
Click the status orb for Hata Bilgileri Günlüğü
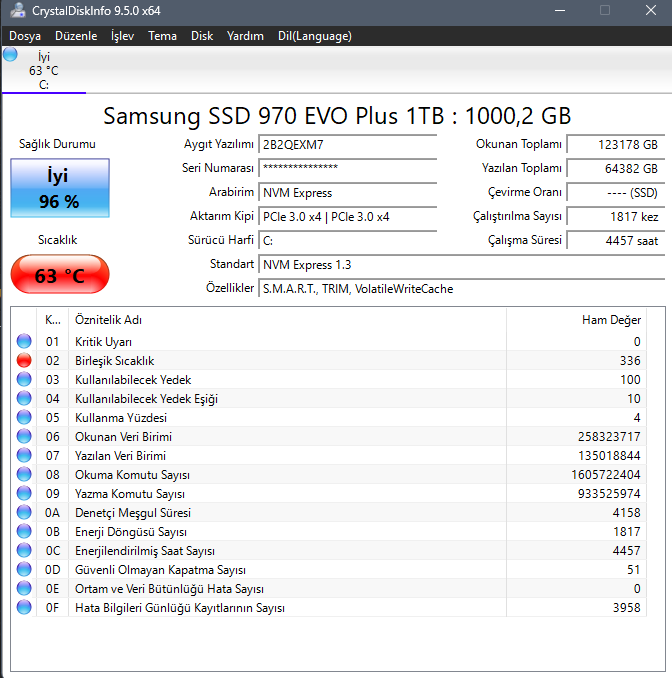pos(24,608)
